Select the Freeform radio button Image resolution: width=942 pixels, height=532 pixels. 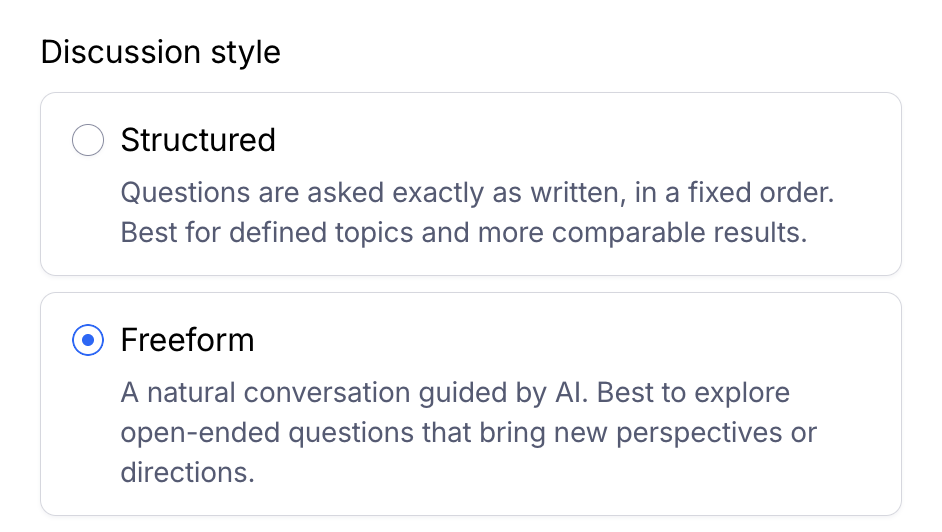coord(88,341)
